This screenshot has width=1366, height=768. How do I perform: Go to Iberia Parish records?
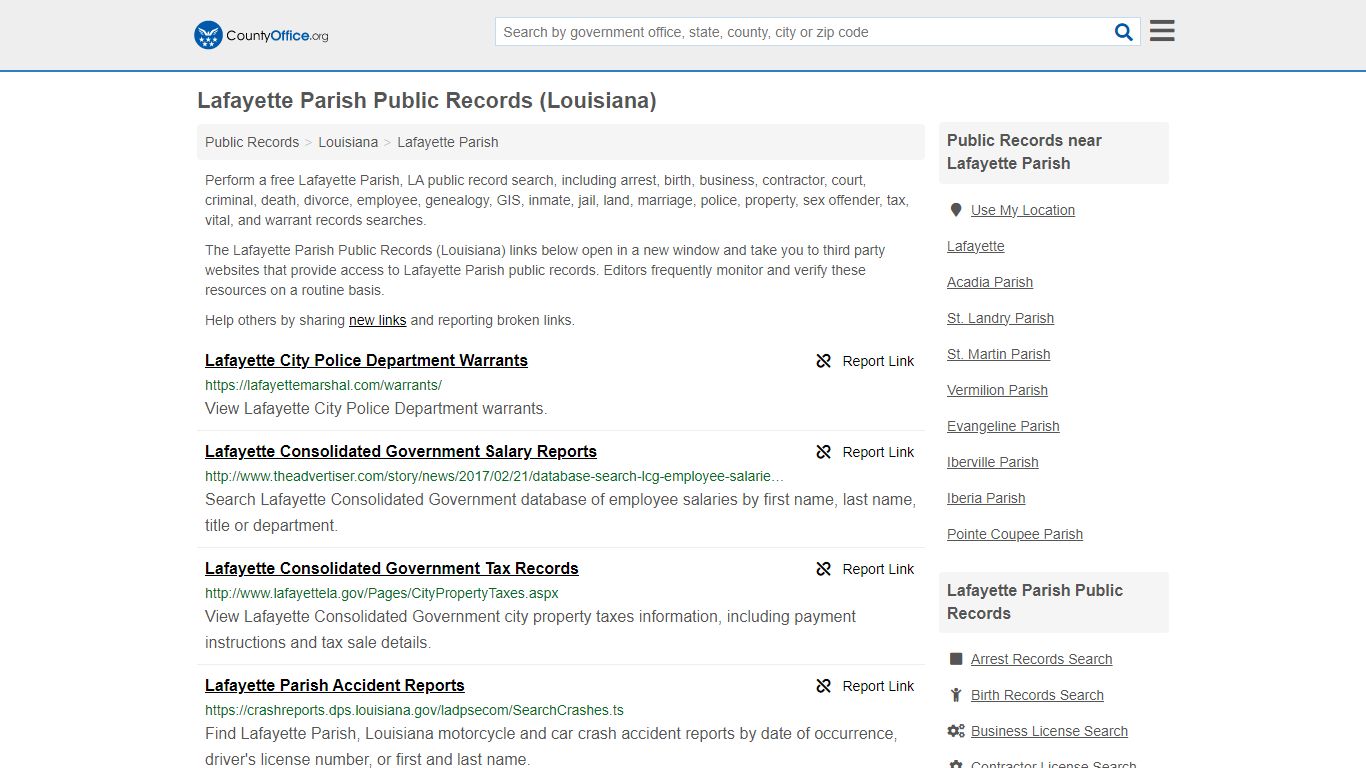point(986,498)
